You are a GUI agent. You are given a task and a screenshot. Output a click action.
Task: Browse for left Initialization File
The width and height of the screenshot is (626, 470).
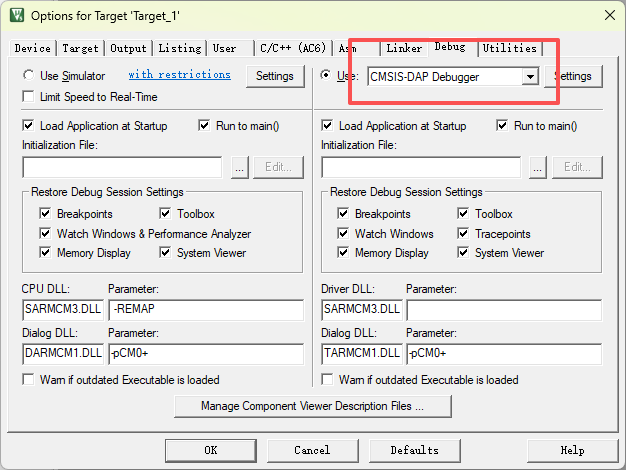[x=239, y=167]
